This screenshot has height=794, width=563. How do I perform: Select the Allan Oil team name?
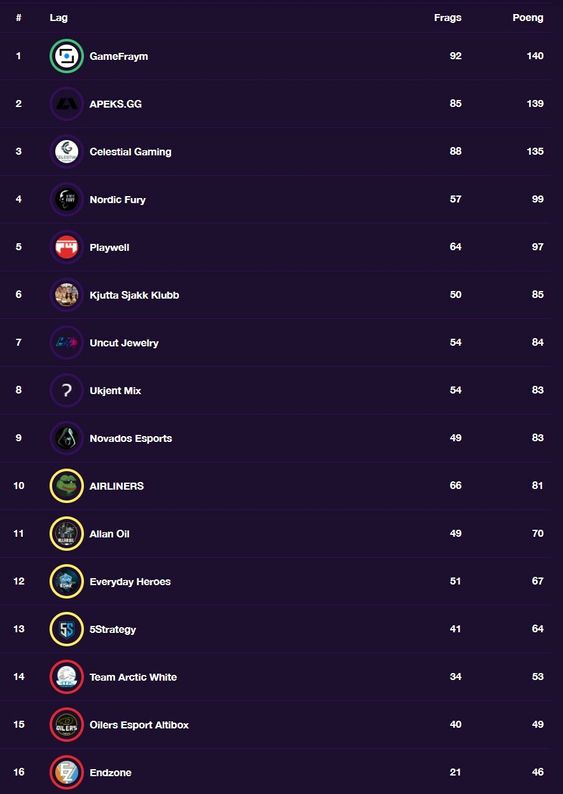[x=109, y=534]
